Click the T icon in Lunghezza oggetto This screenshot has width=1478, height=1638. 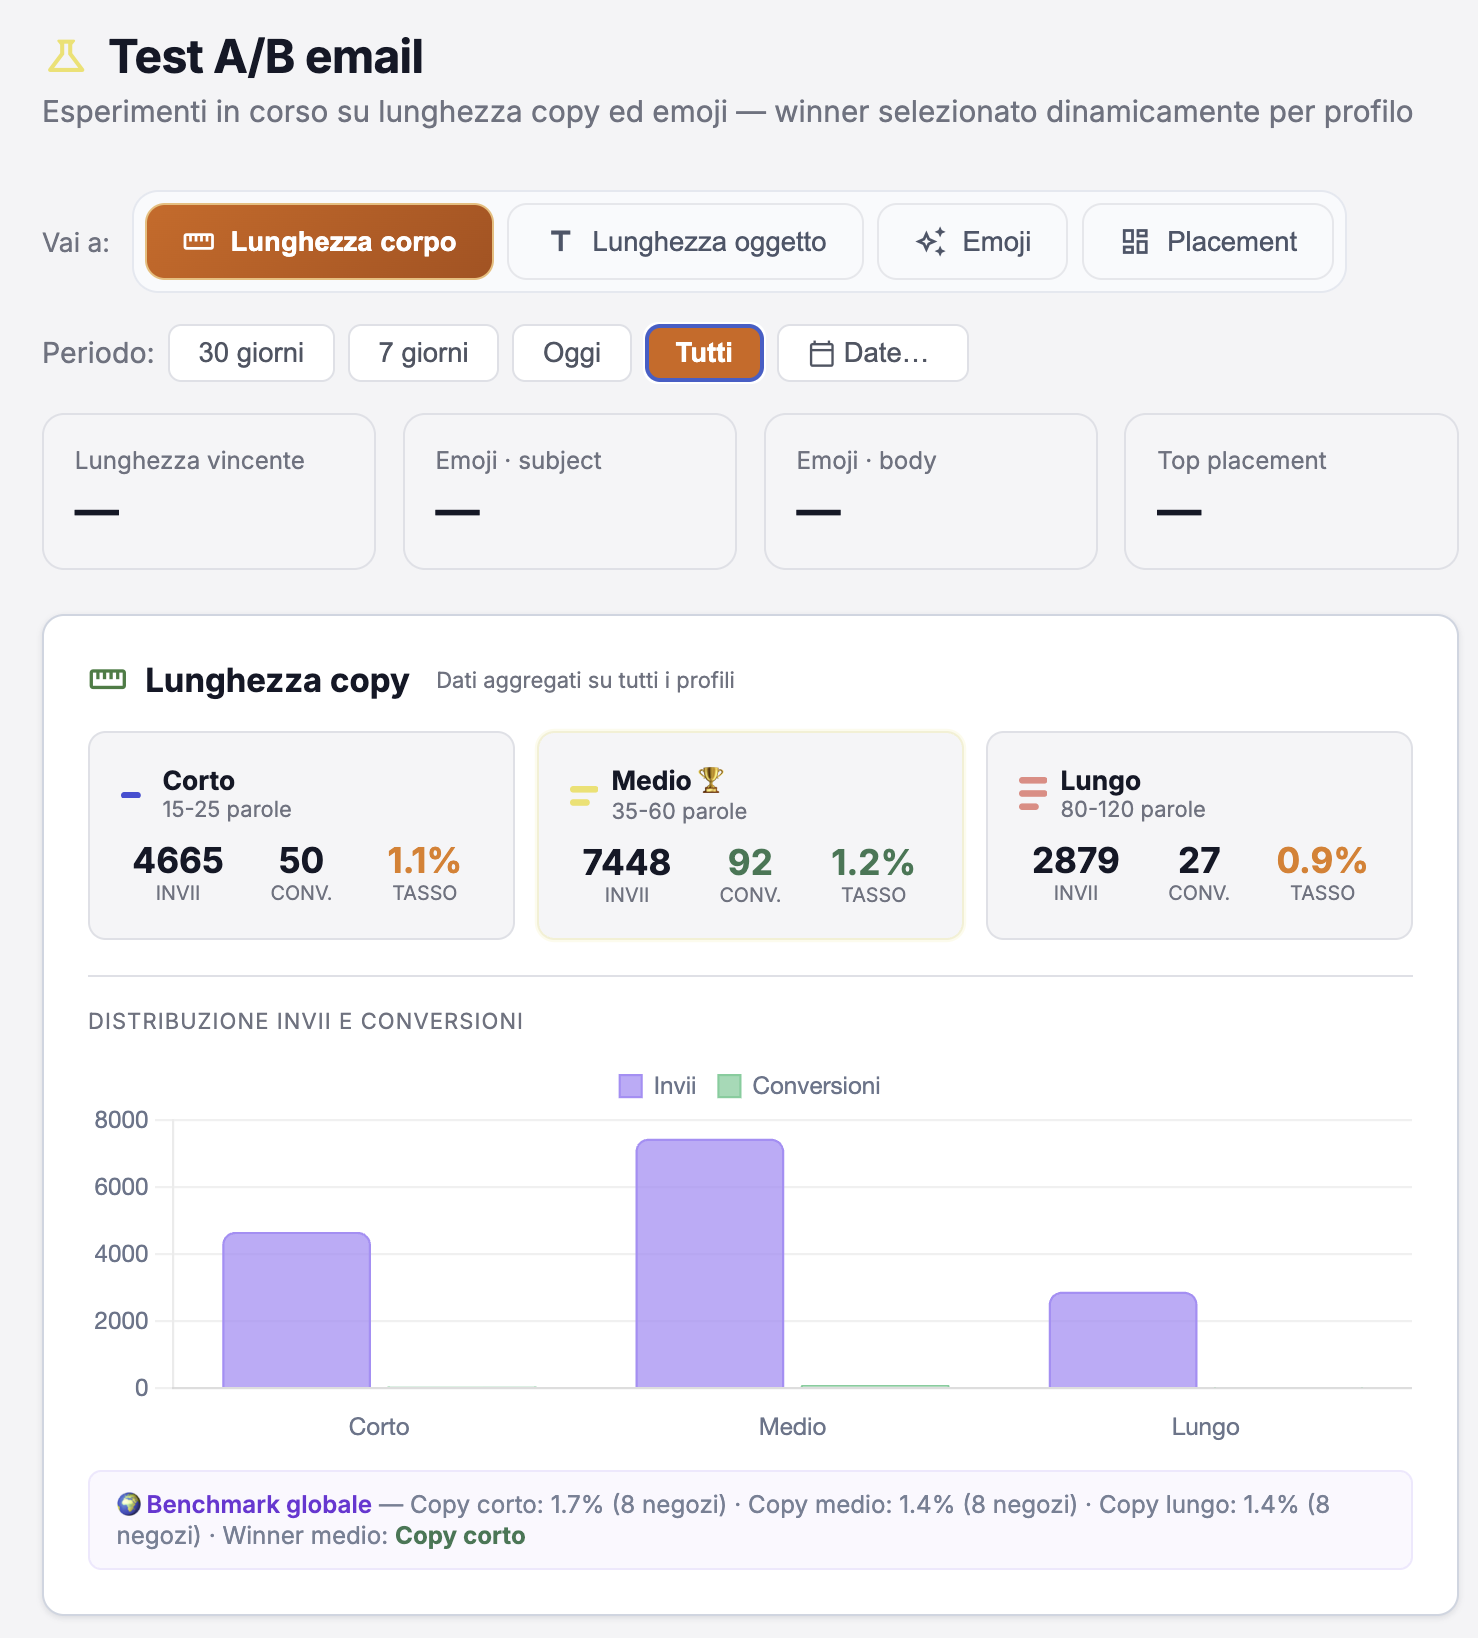(561, 241)
